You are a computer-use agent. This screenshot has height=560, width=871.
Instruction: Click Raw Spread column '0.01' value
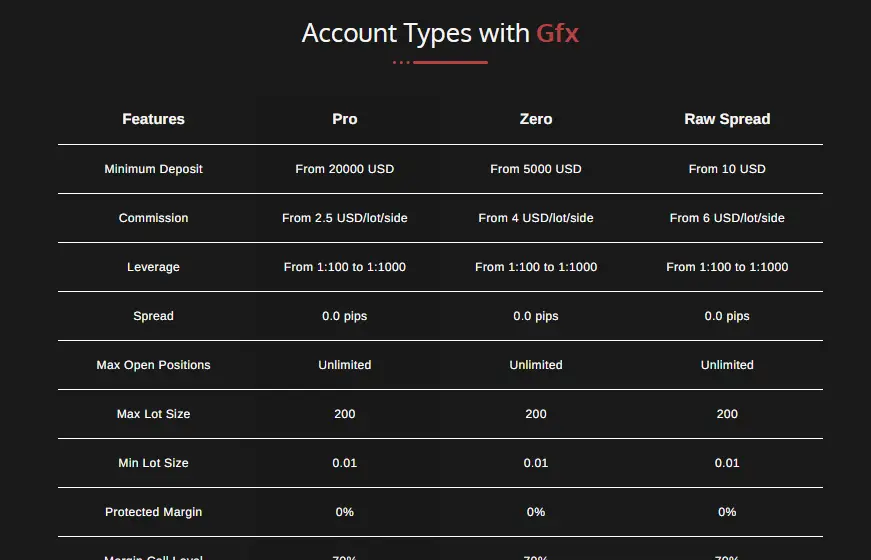click(727, 463)
